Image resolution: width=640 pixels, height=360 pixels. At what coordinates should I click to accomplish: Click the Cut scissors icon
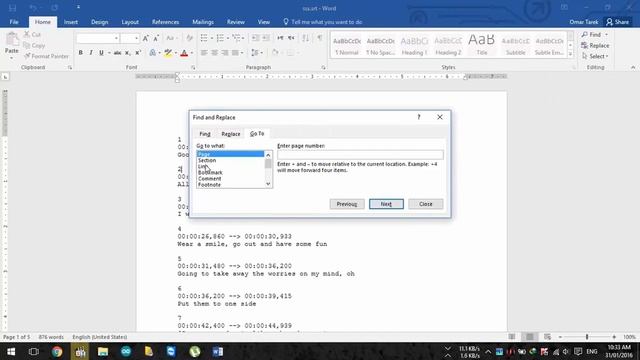(27, 34)
